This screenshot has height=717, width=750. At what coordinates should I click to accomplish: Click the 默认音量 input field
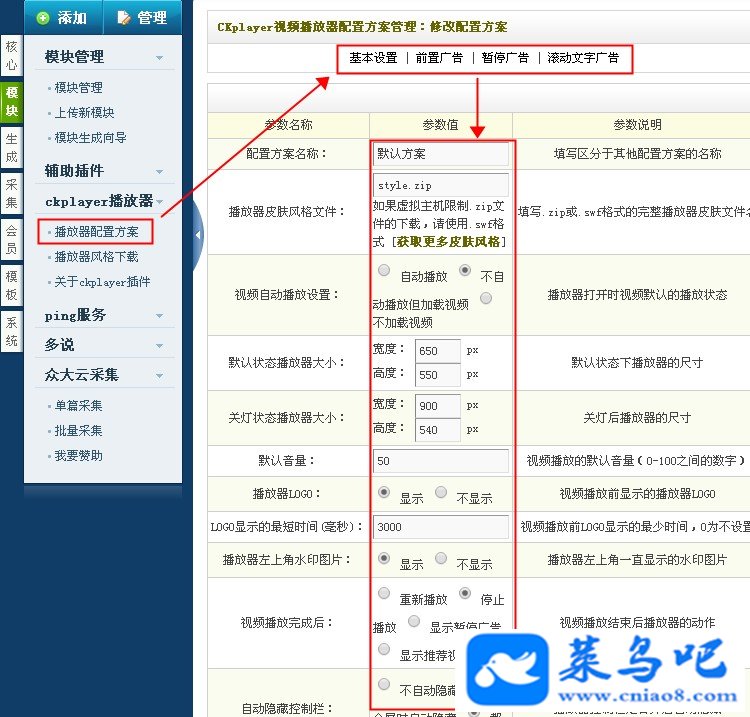(441, 461)
